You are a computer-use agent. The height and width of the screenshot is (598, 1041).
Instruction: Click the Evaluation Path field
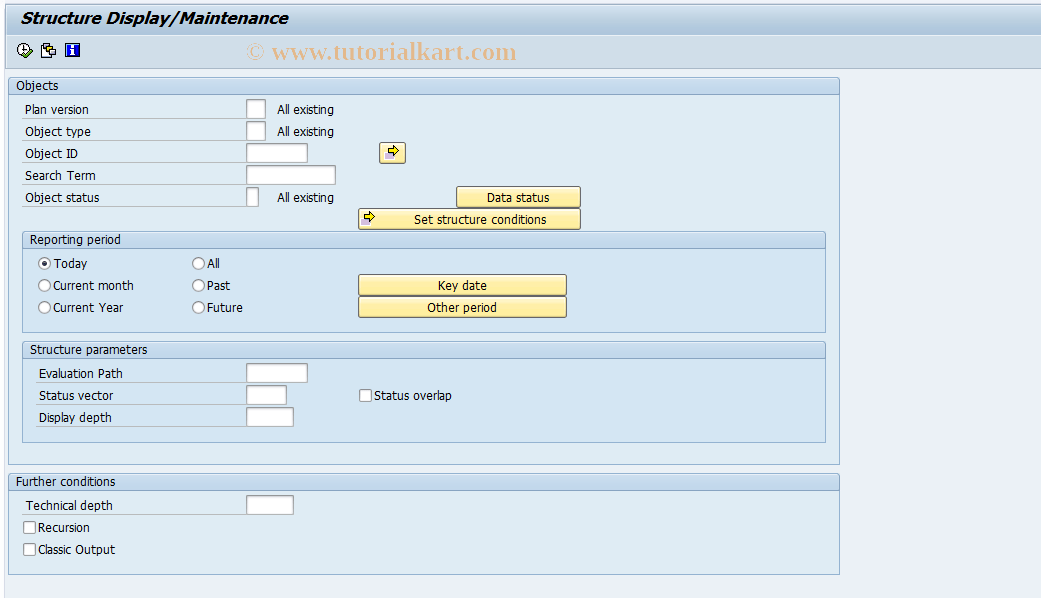pyautogui.click(x=276, y=372)
